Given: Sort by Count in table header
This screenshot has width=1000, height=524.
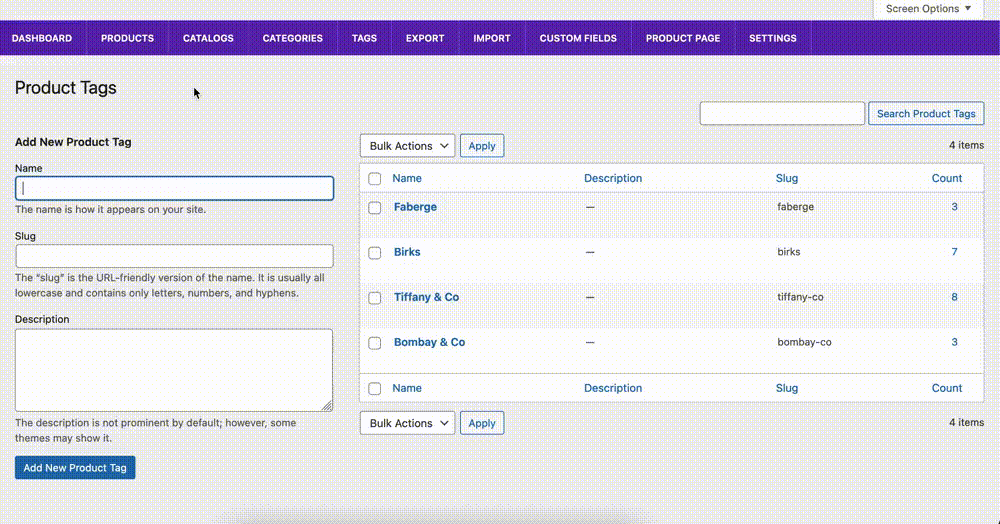Looking at the screenshot, I should [946, 178].
